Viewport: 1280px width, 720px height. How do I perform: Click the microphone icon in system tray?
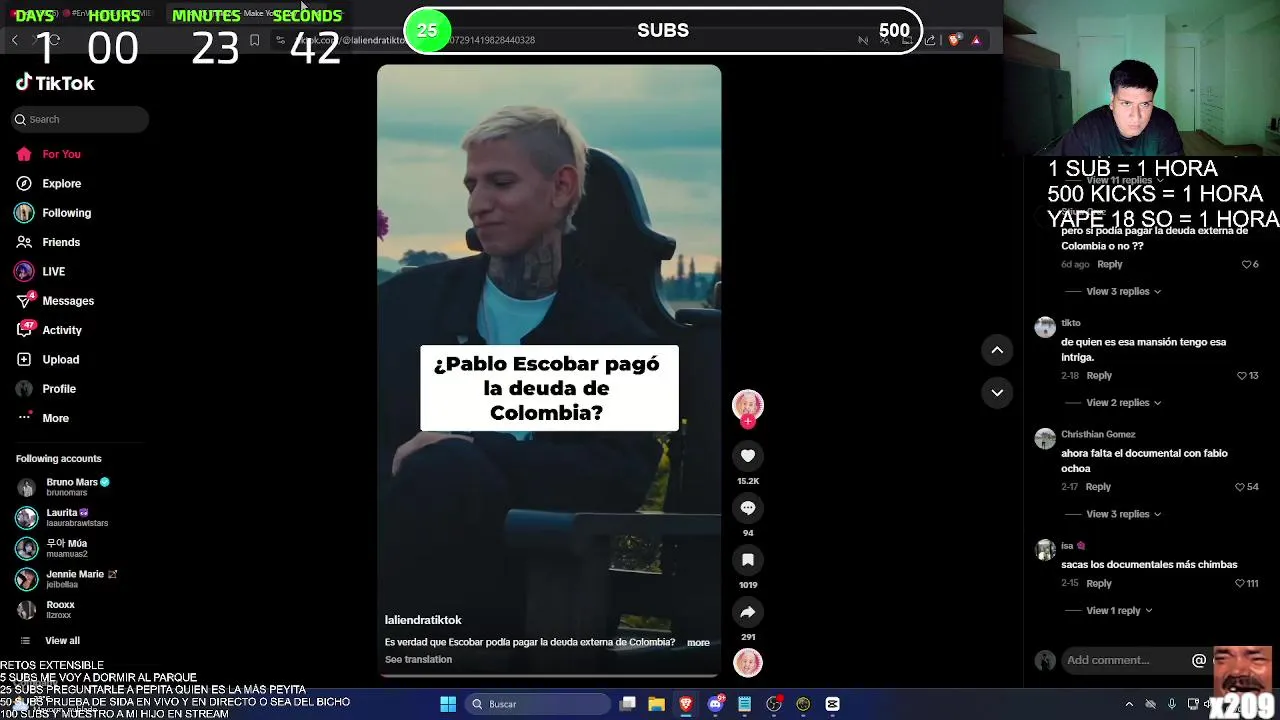pos(1172,704)
